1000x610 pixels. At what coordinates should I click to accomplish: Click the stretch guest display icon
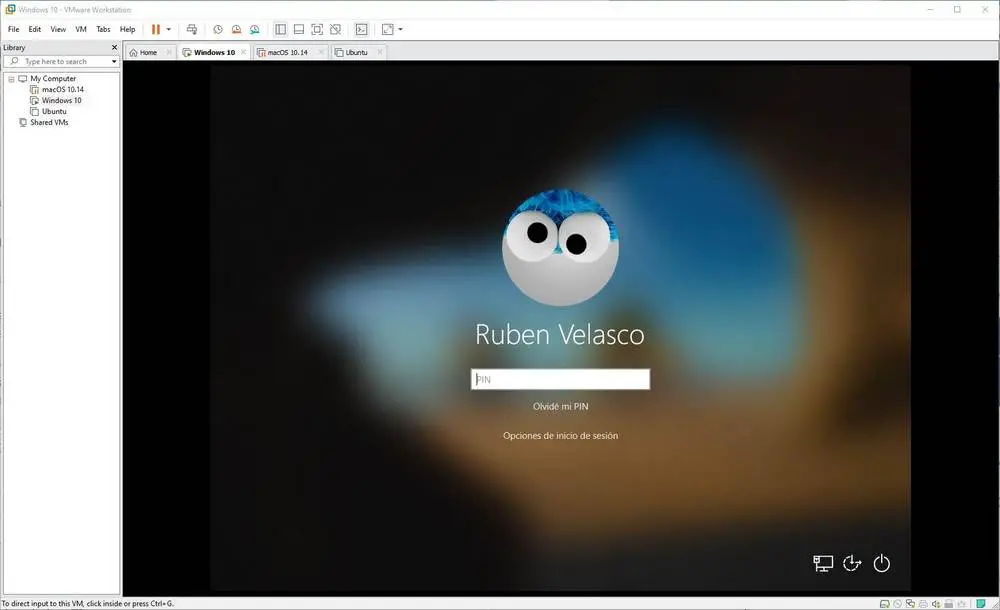(x=388, y=29)
